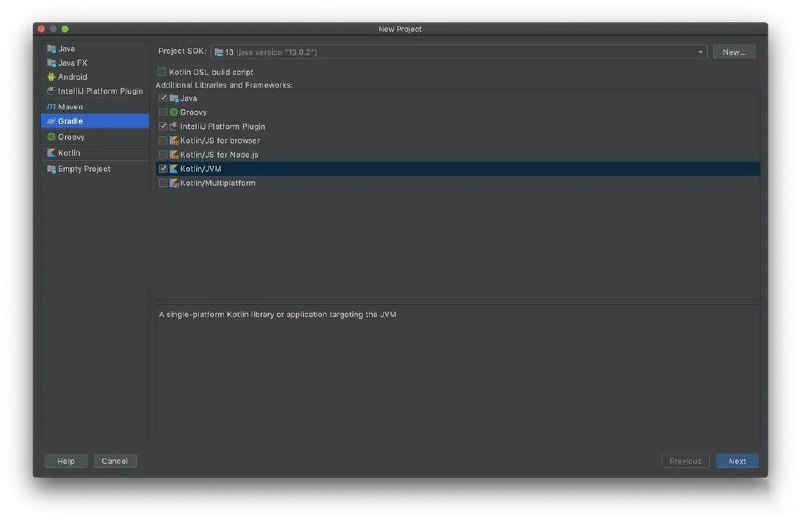Click the Next button
This screenshot has width=800, height=521.
tap(737, 461)
